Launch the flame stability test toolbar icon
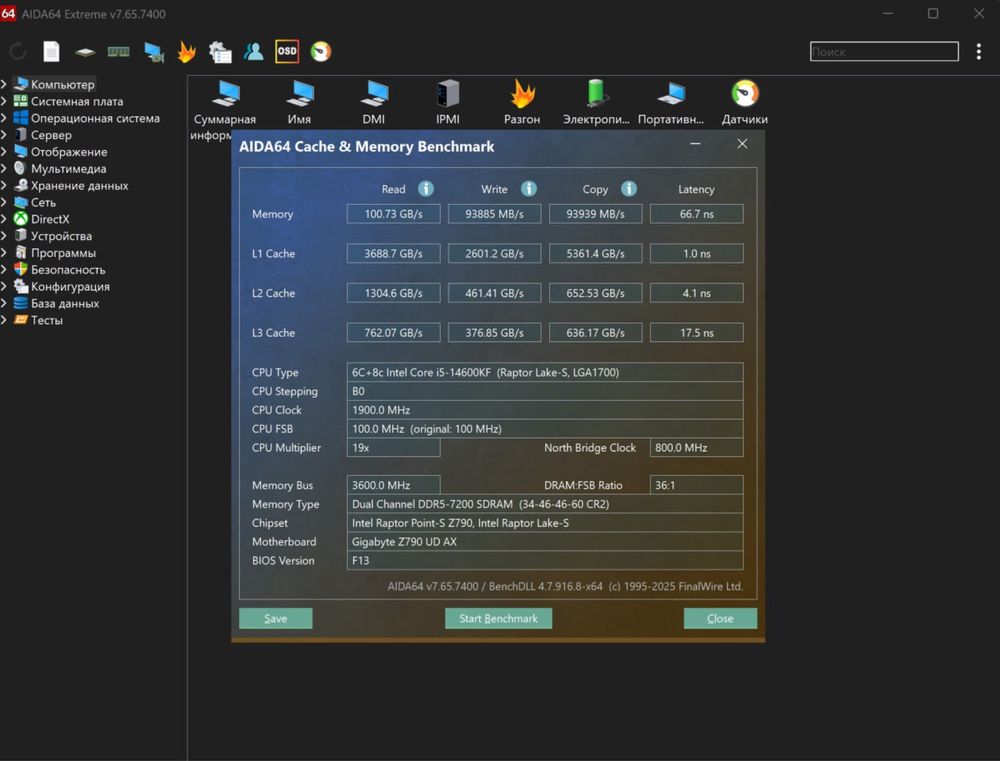Viewport: 1000px width, 761px height. point(187,52)
